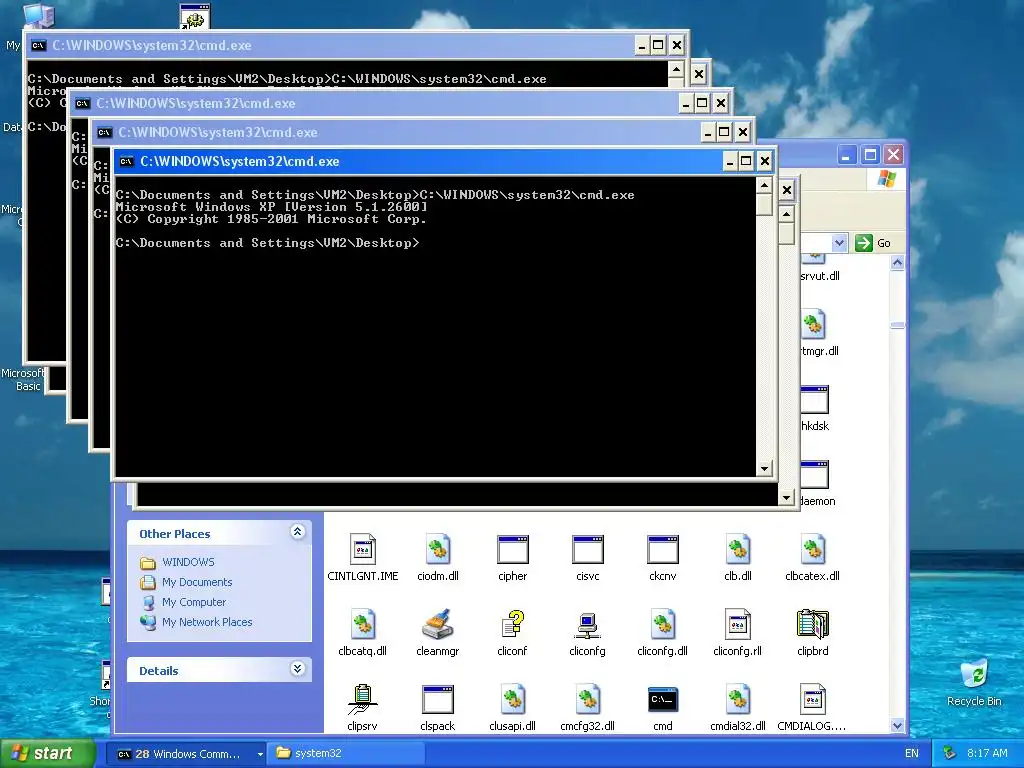Maximize the system32 Explorer window

pos(870,155)
